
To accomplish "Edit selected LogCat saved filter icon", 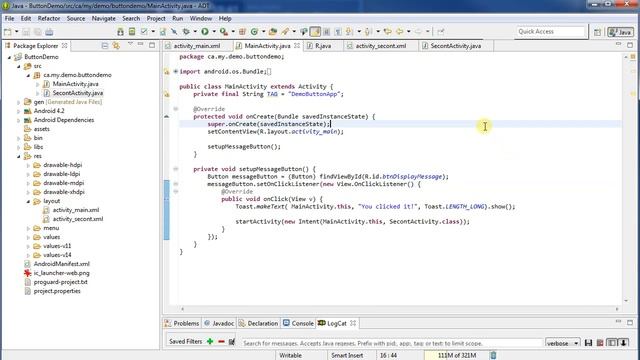I will pyautogui.click(x=231, y=341).
